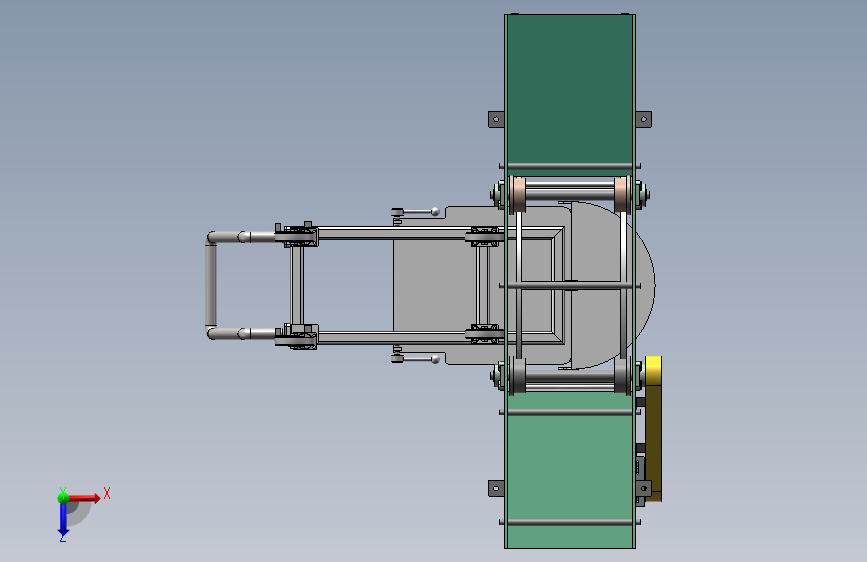Click the lower front caster wheel assembly near the handle
867x562 pixels.
pyautogui.click(x=297, y=336)
